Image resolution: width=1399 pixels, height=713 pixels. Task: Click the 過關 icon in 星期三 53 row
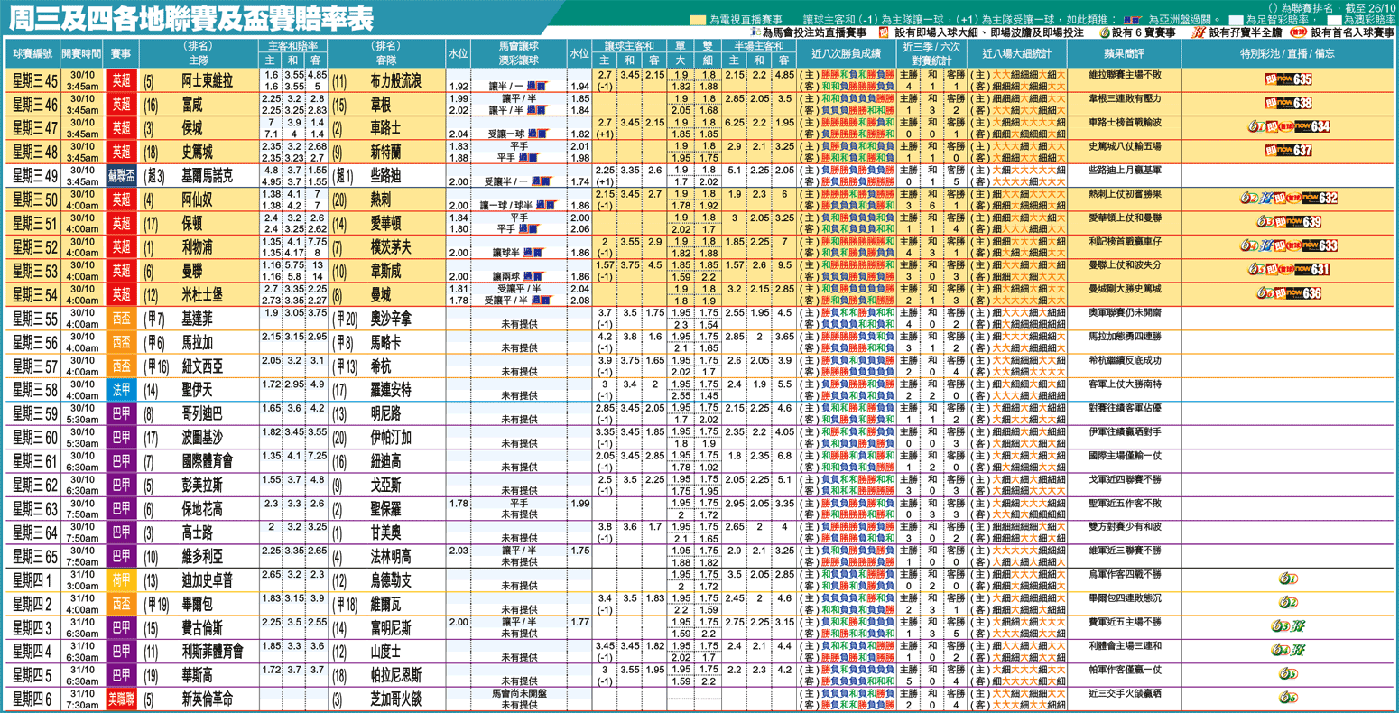[x=535, y=276]
